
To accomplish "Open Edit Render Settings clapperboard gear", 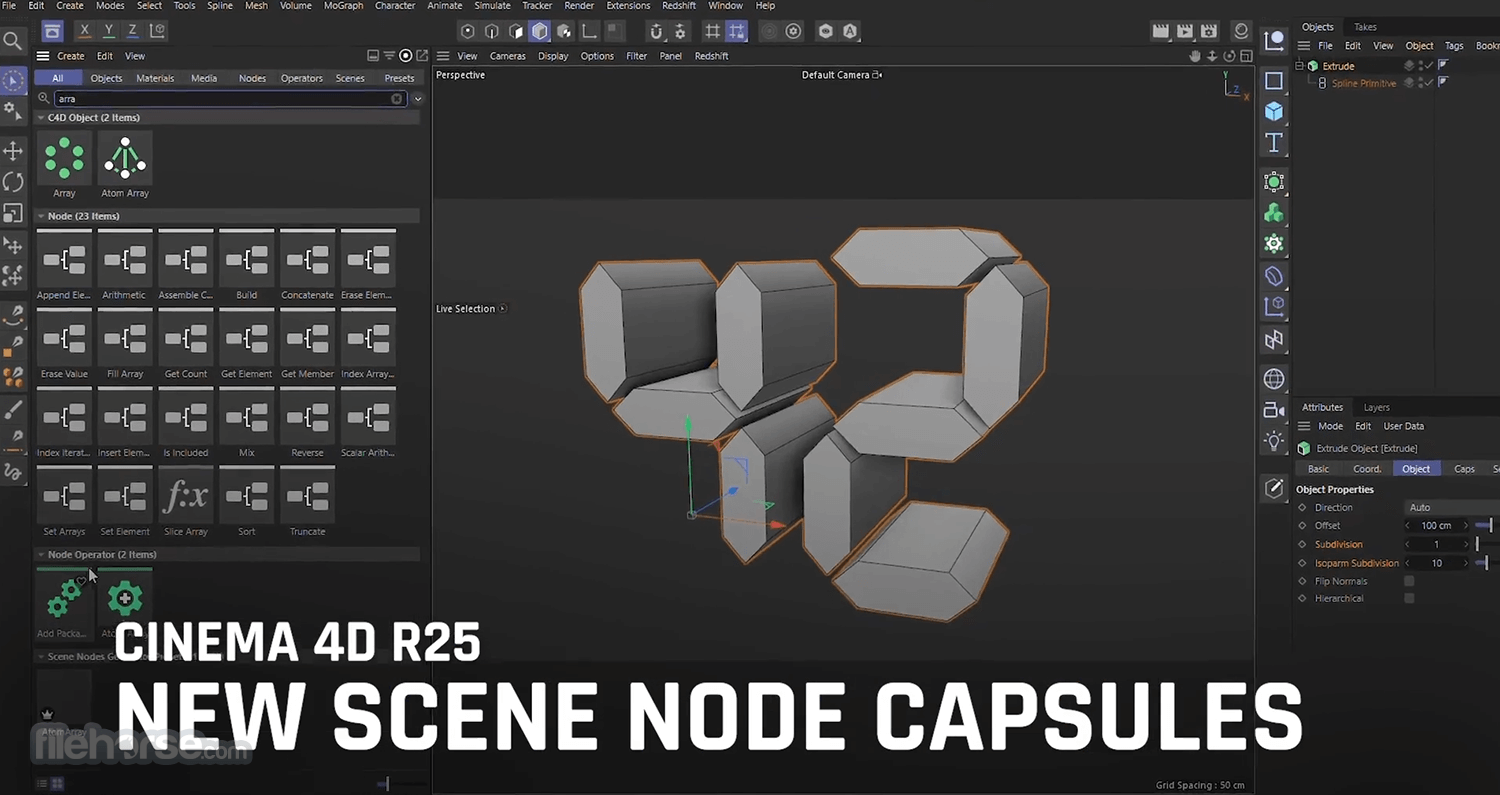I will pyautogui.click(x=1209, y=32).
